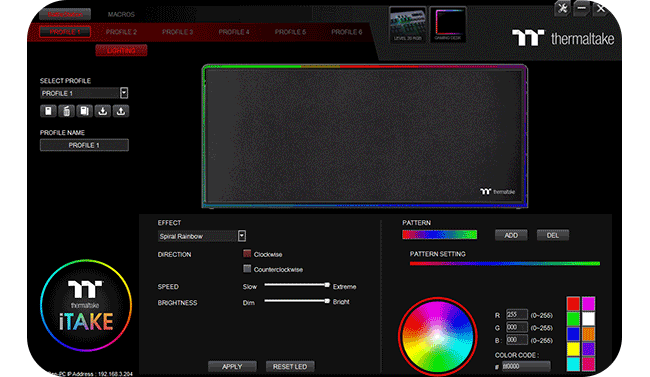Choose the blue preset swatch
The image size is (650, 377).
(573, 334)
